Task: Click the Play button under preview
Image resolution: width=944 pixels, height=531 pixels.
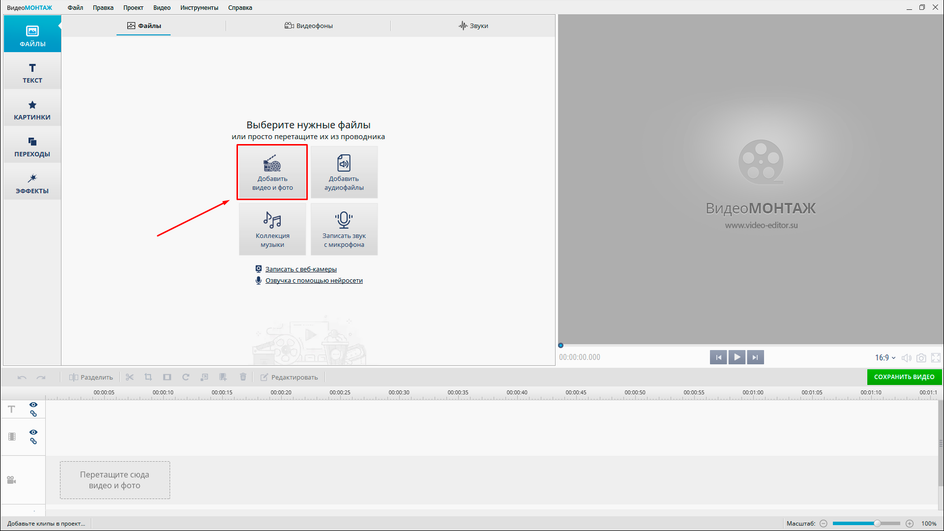Action: [737, 357]
